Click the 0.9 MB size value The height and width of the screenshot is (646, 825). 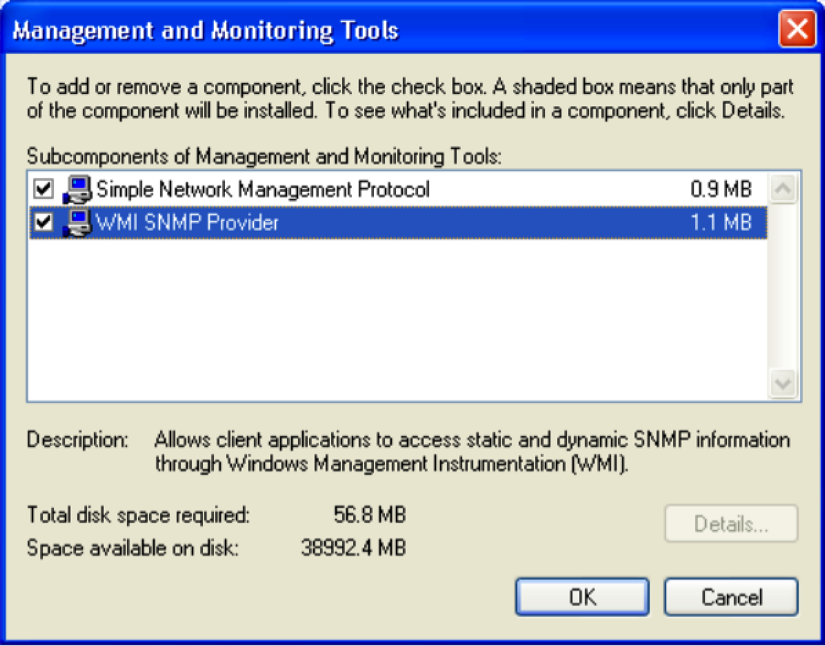(x=720, y=189)
